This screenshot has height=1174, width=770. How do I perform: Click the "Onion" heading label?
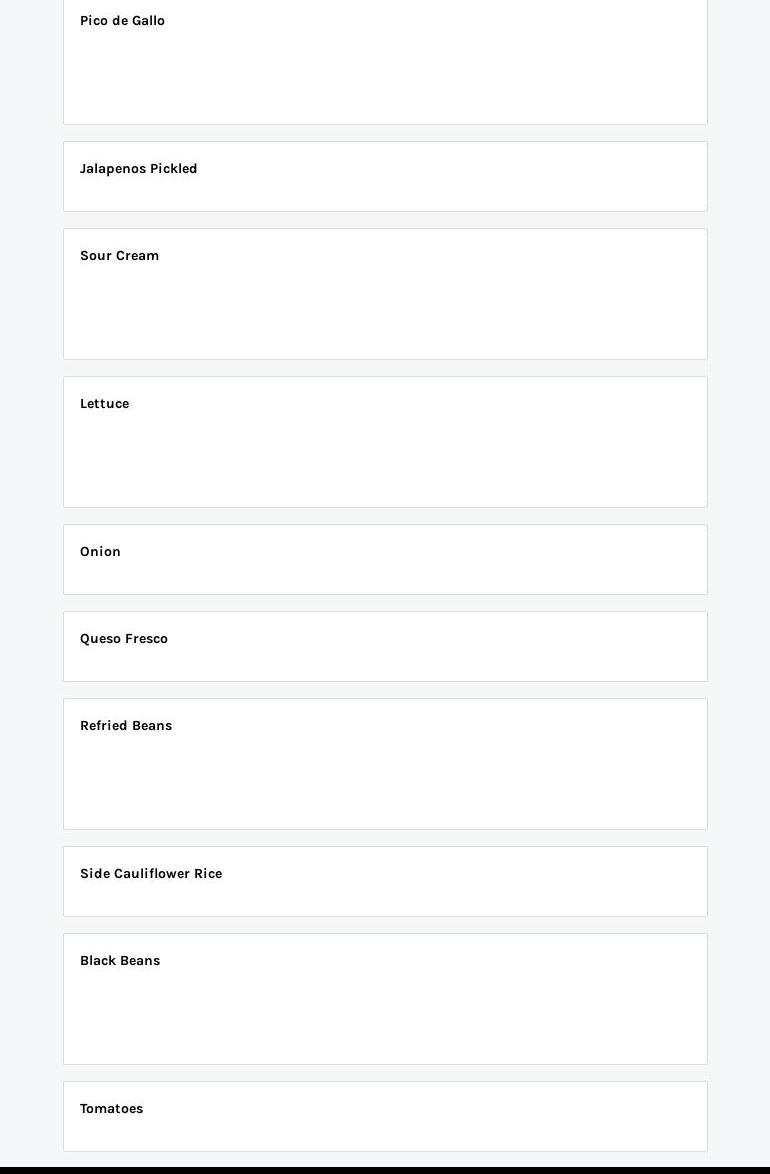(x=100, y=552)
